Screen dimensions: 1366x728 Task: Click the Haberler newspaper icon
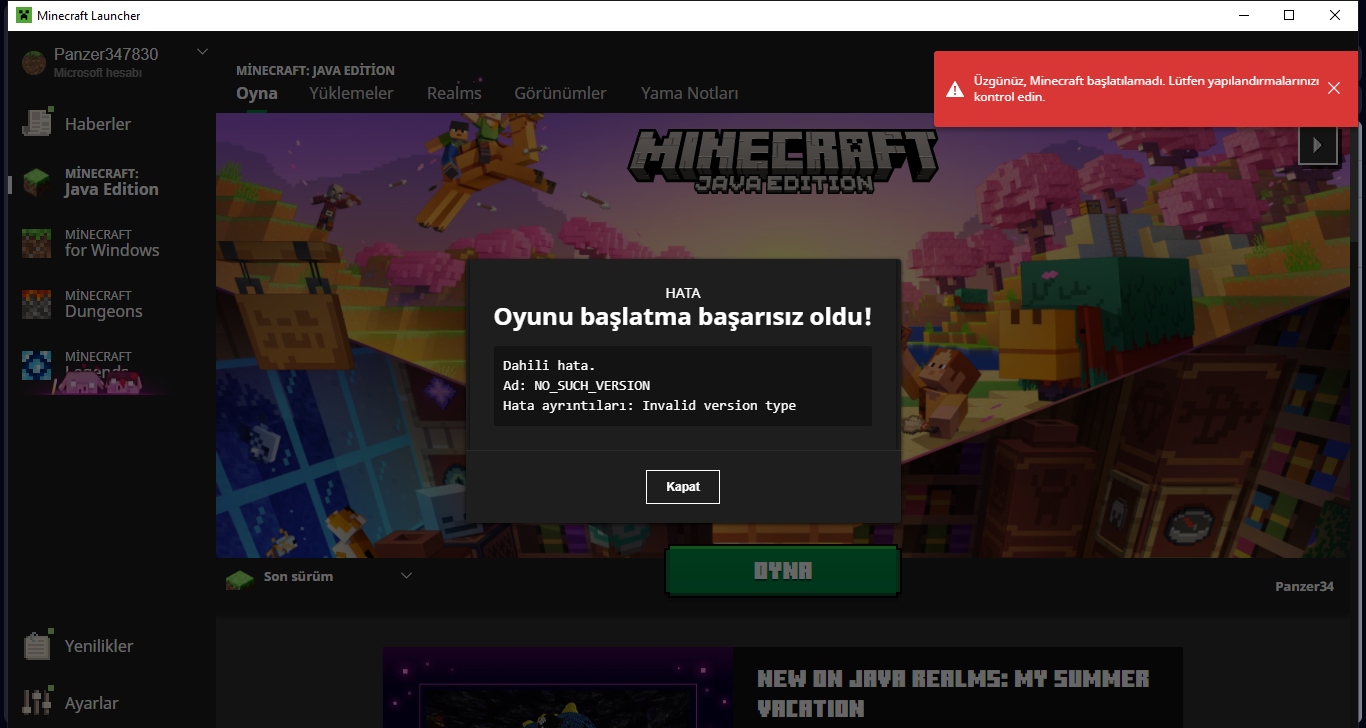37,123
